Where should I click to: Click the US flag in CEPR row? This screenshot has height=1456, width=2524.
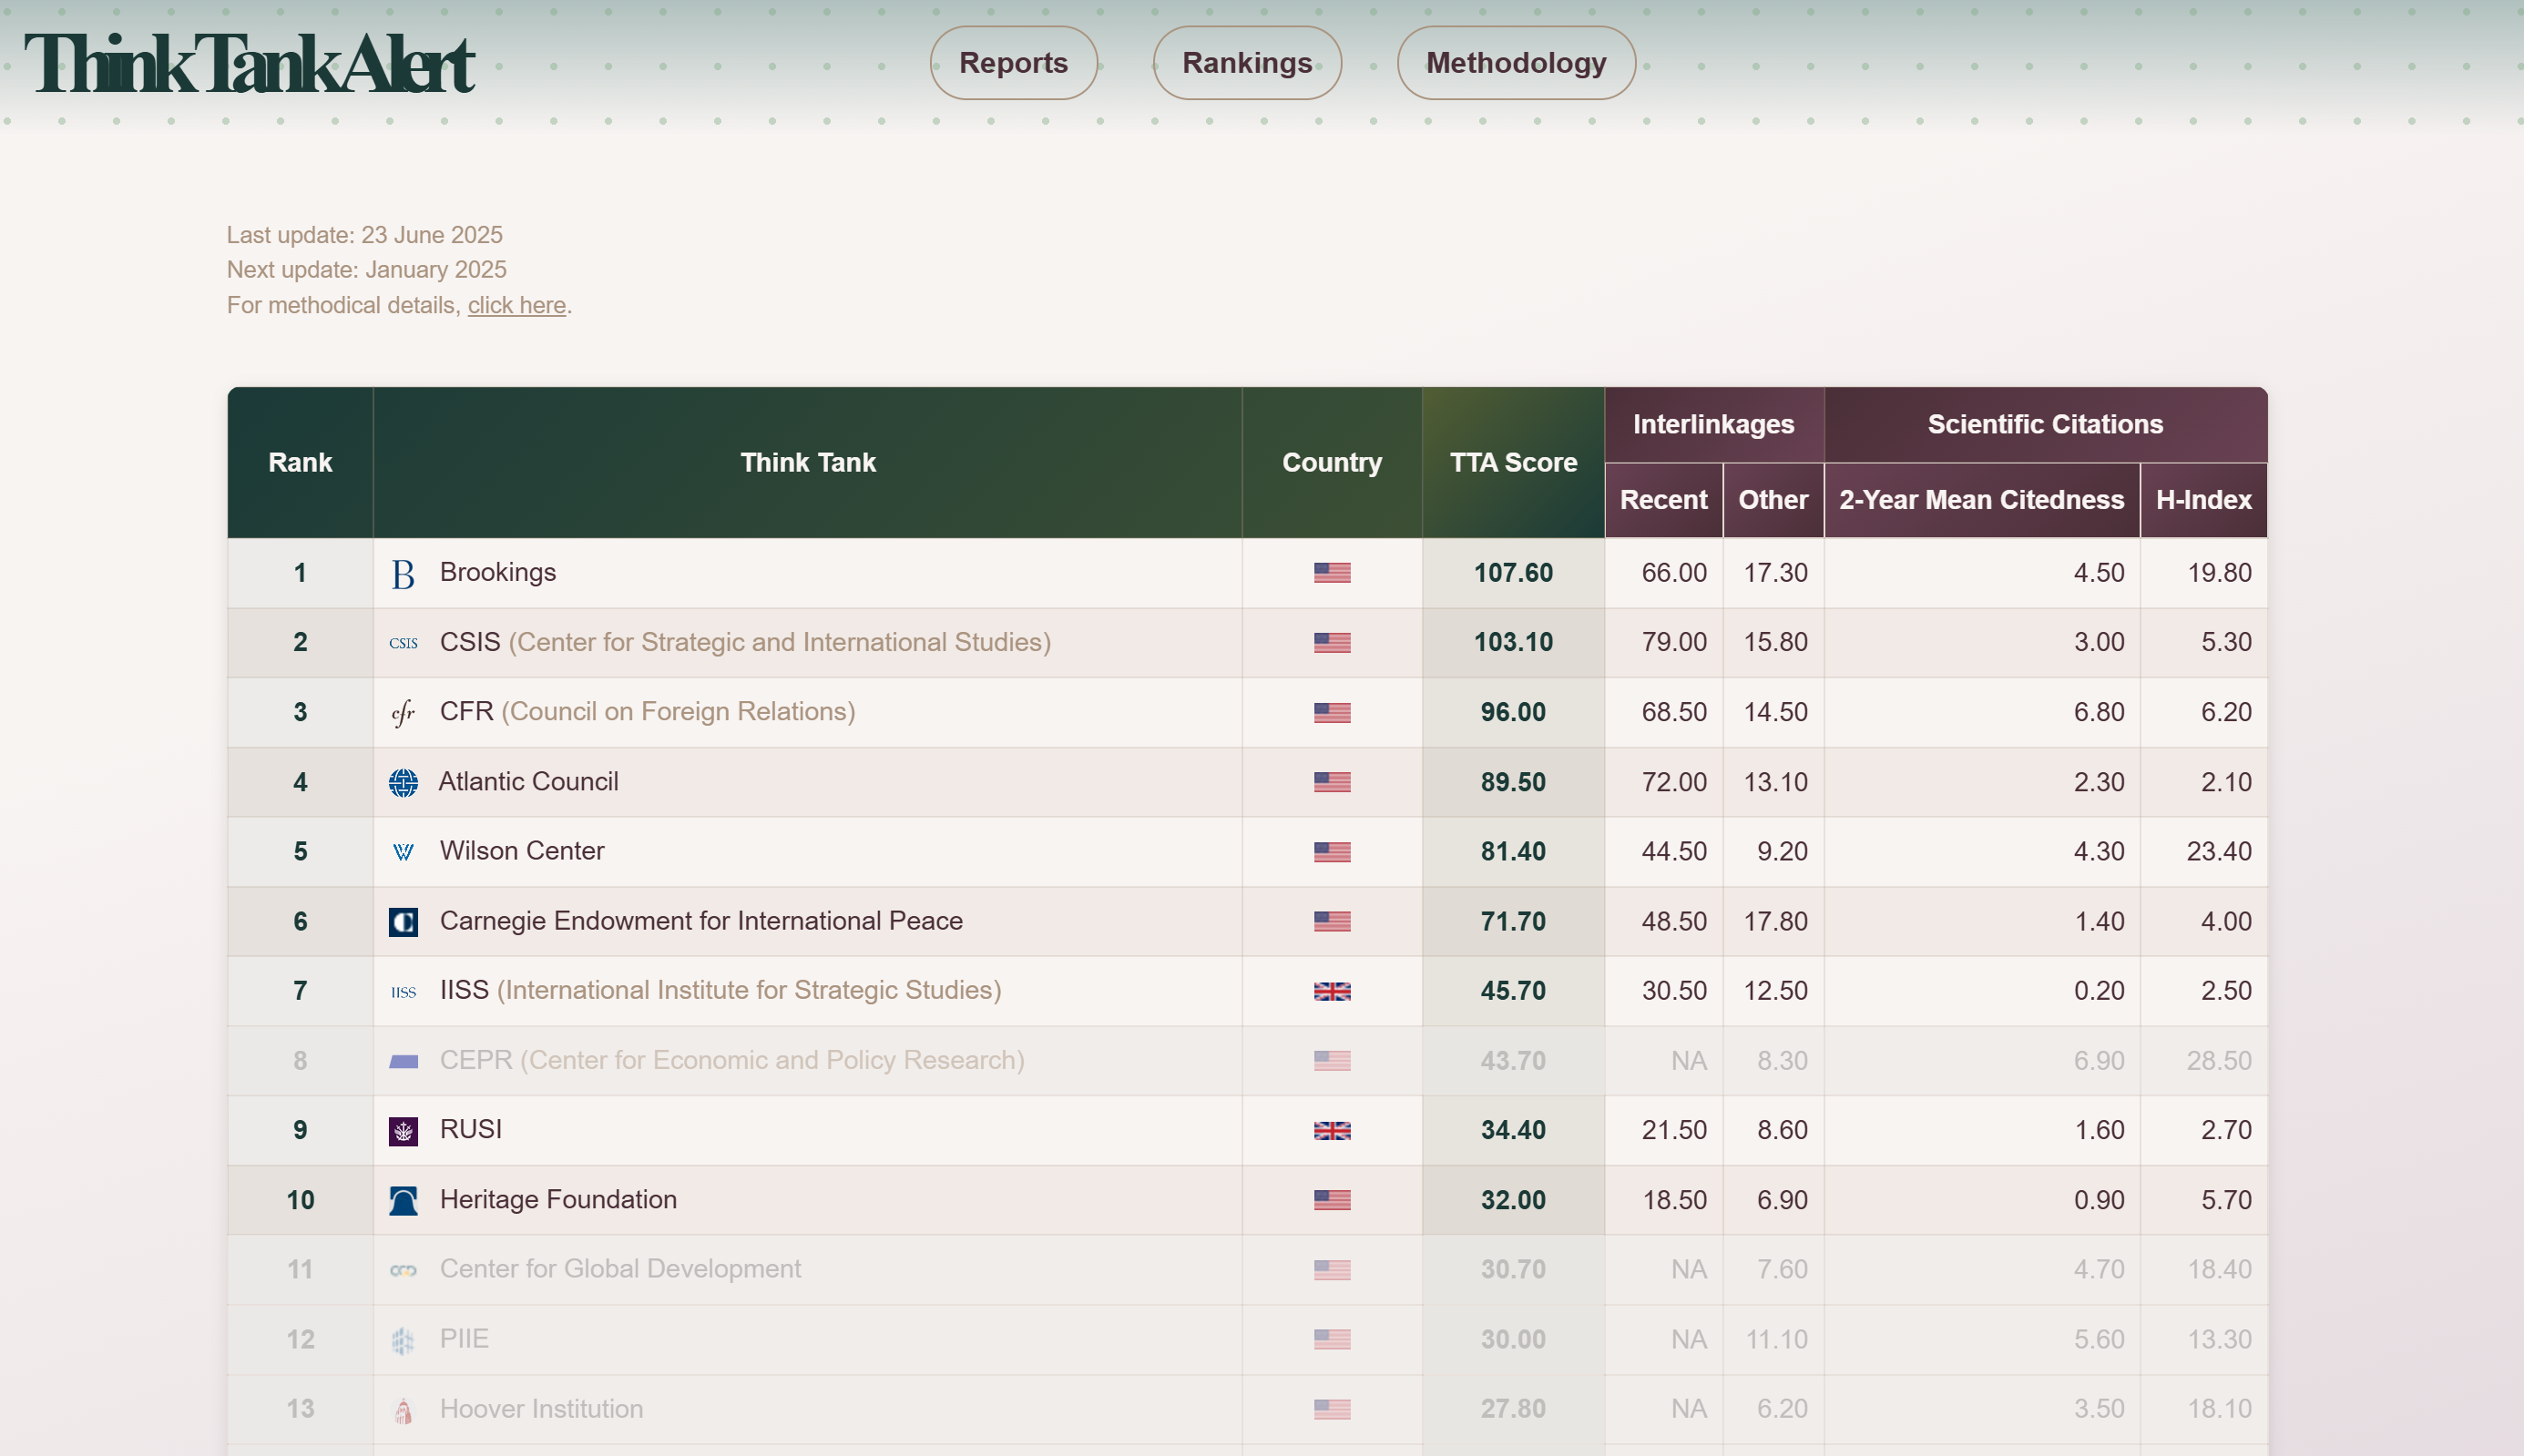(x=1332, y=1061)
